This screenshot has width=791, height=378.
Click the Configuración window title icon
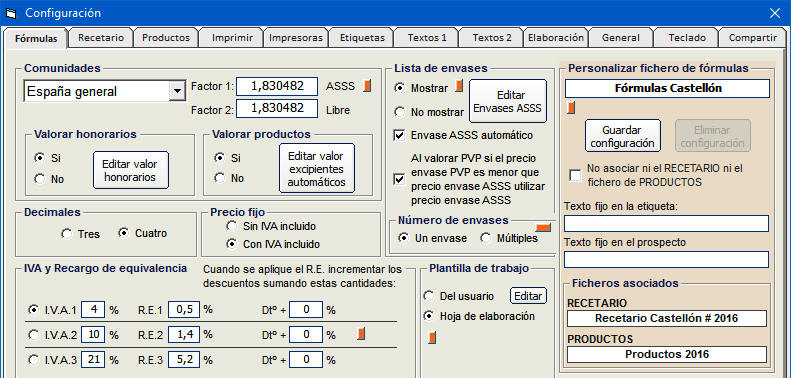tap(11, 13)
